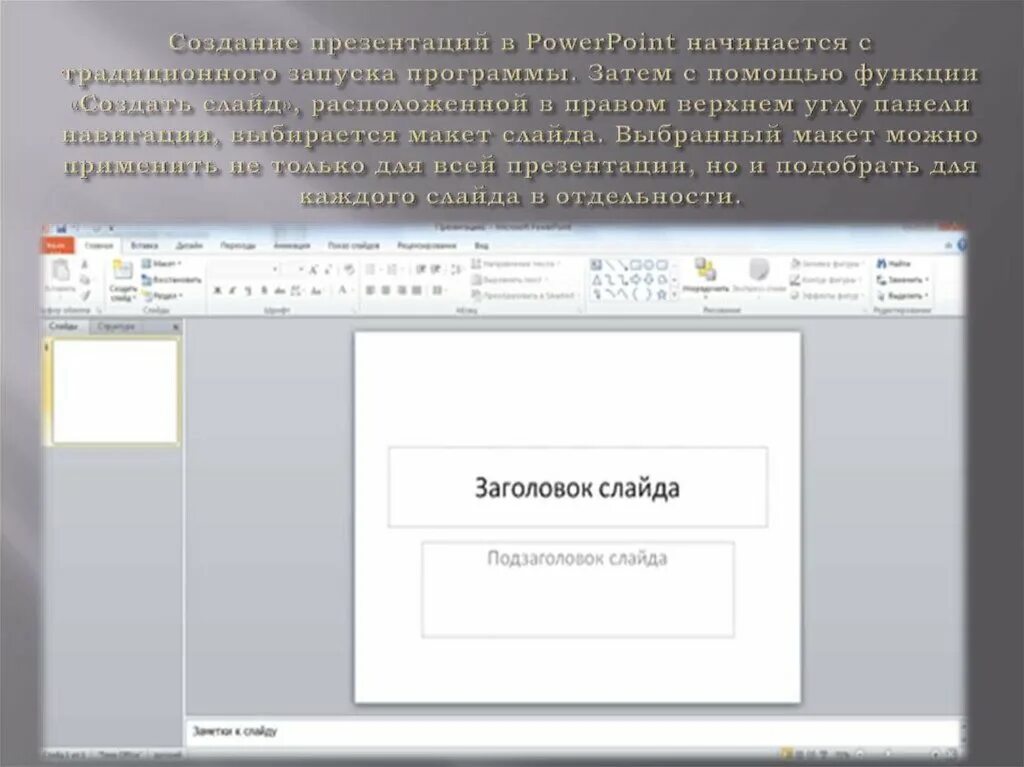Open the Переходы ribbon tab
The height and width of the screenshot is (767, 1024).
point(238,246)
